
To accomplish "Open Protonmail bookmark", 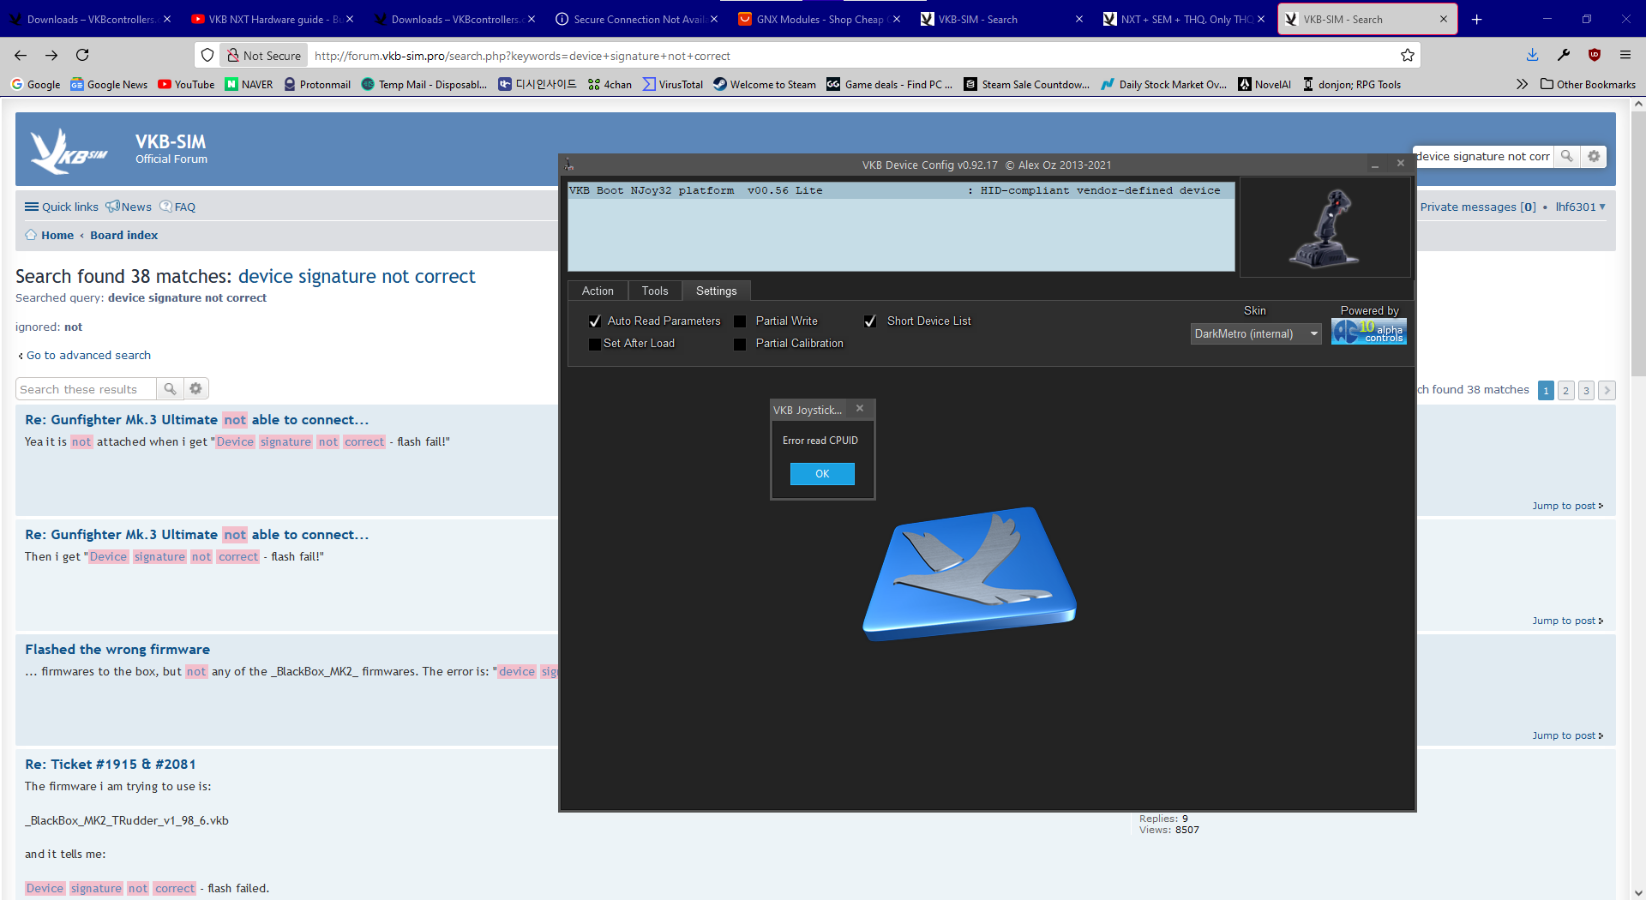I will [x=317, y=85].
